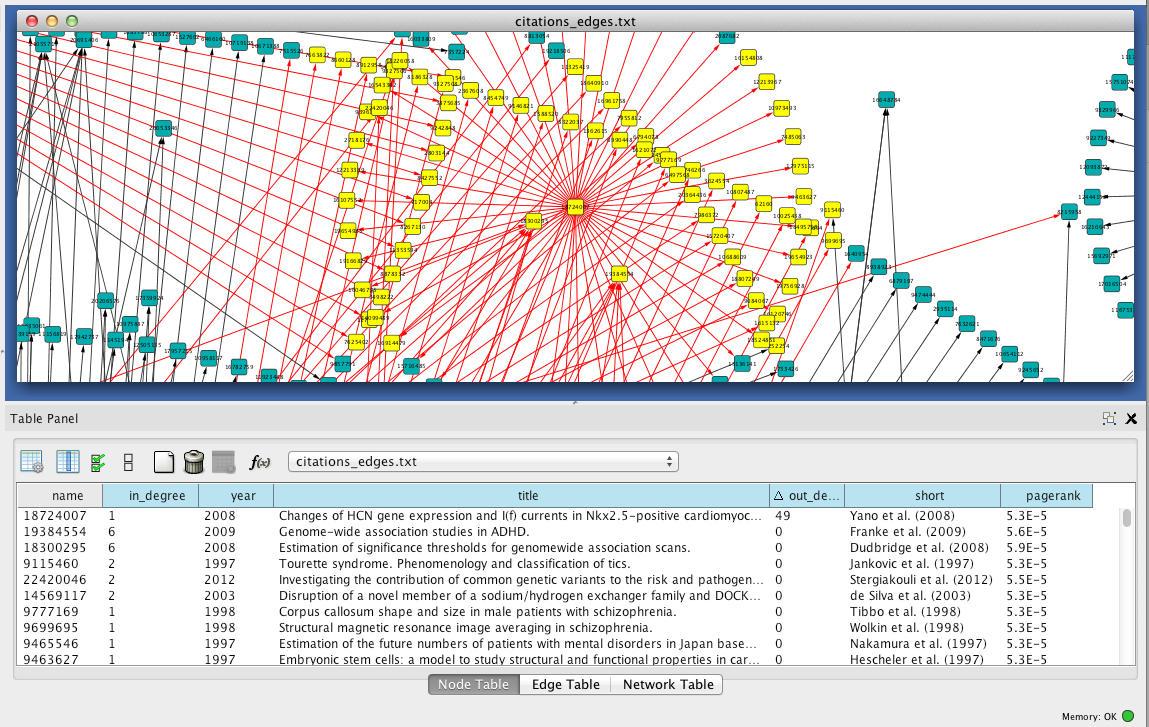
Task: Open the function builder f(x) icon
Action: (x=260, y=461)
